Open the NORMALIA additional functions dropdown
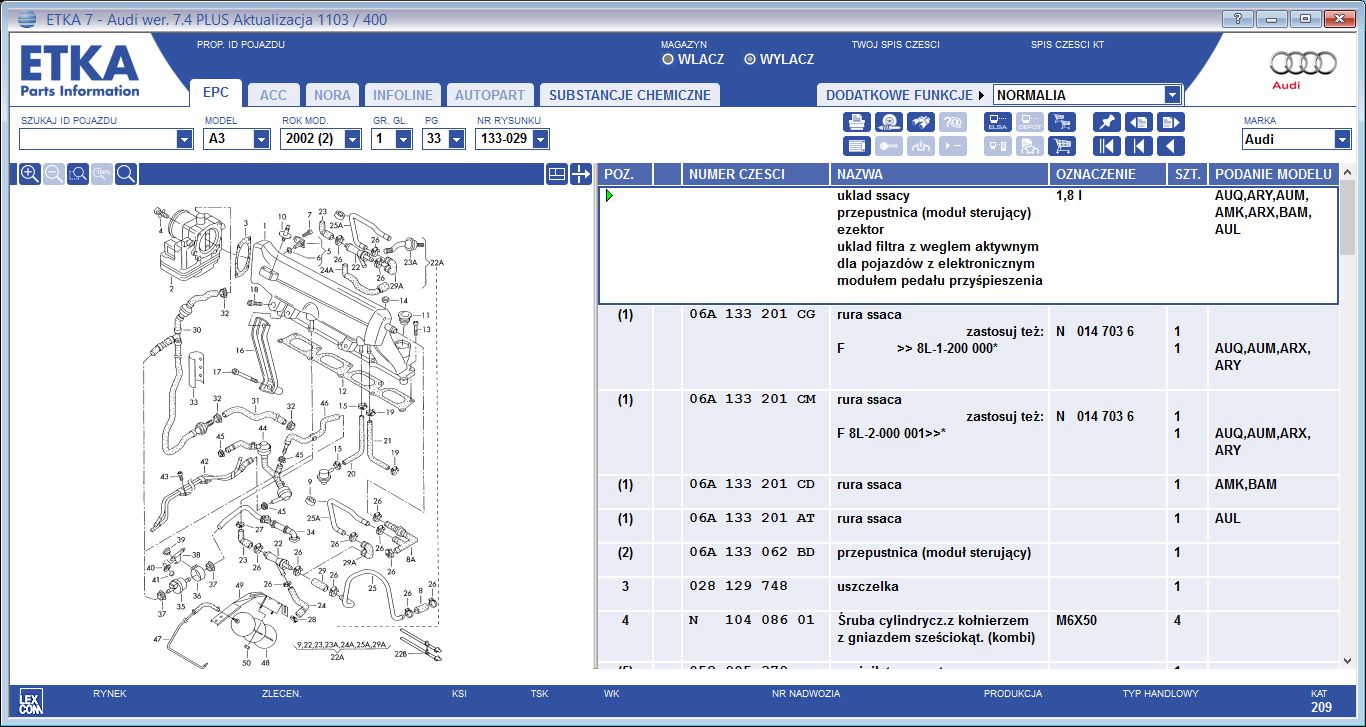Image resolution: width=1366 pixels, height=727 pixels. pyautogui.click(x=1173, y=95)
